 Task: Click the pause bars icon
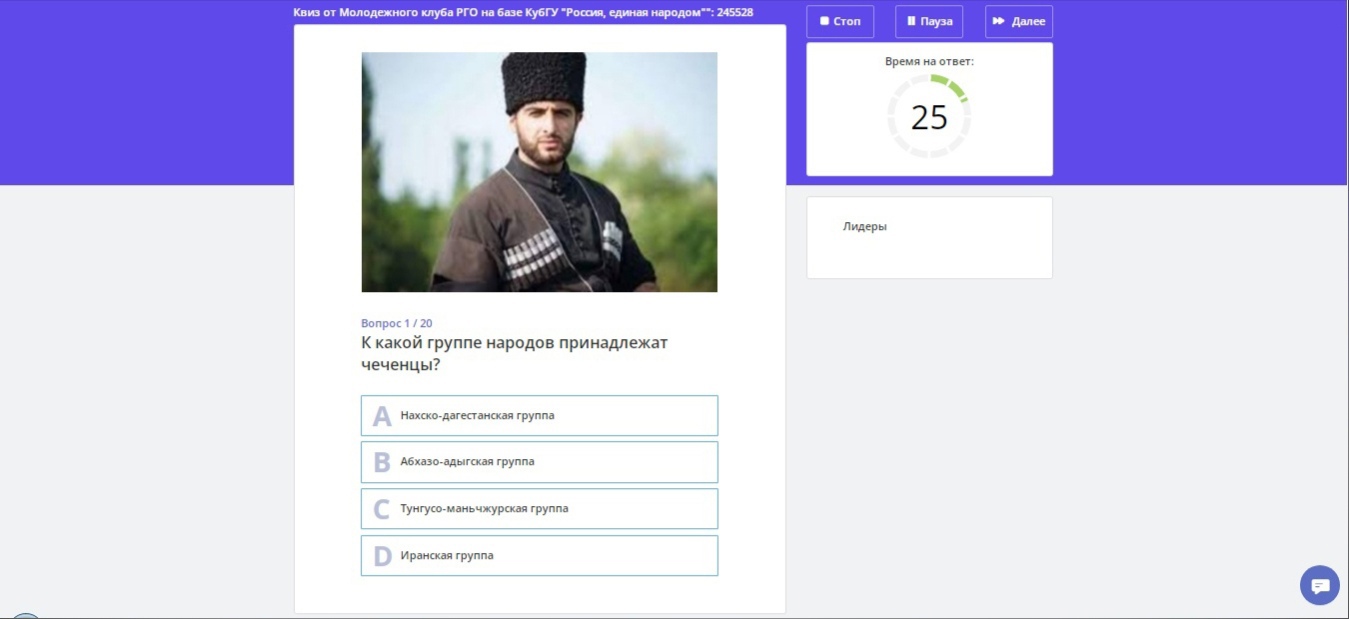pyautogui.click(x=911, y=21)
